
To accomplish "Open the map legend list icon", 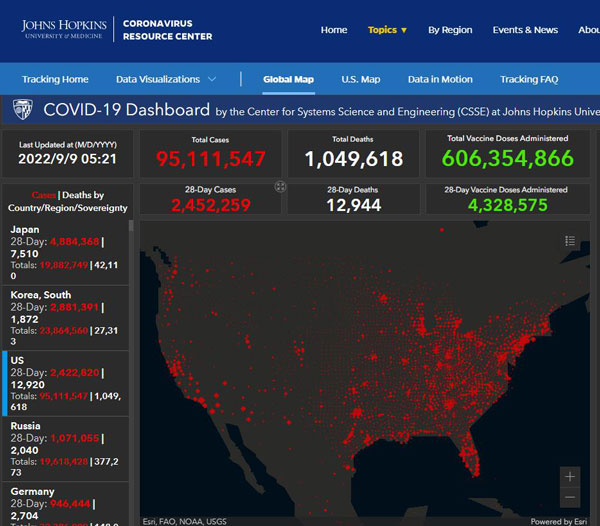I will tap(570, 241).
